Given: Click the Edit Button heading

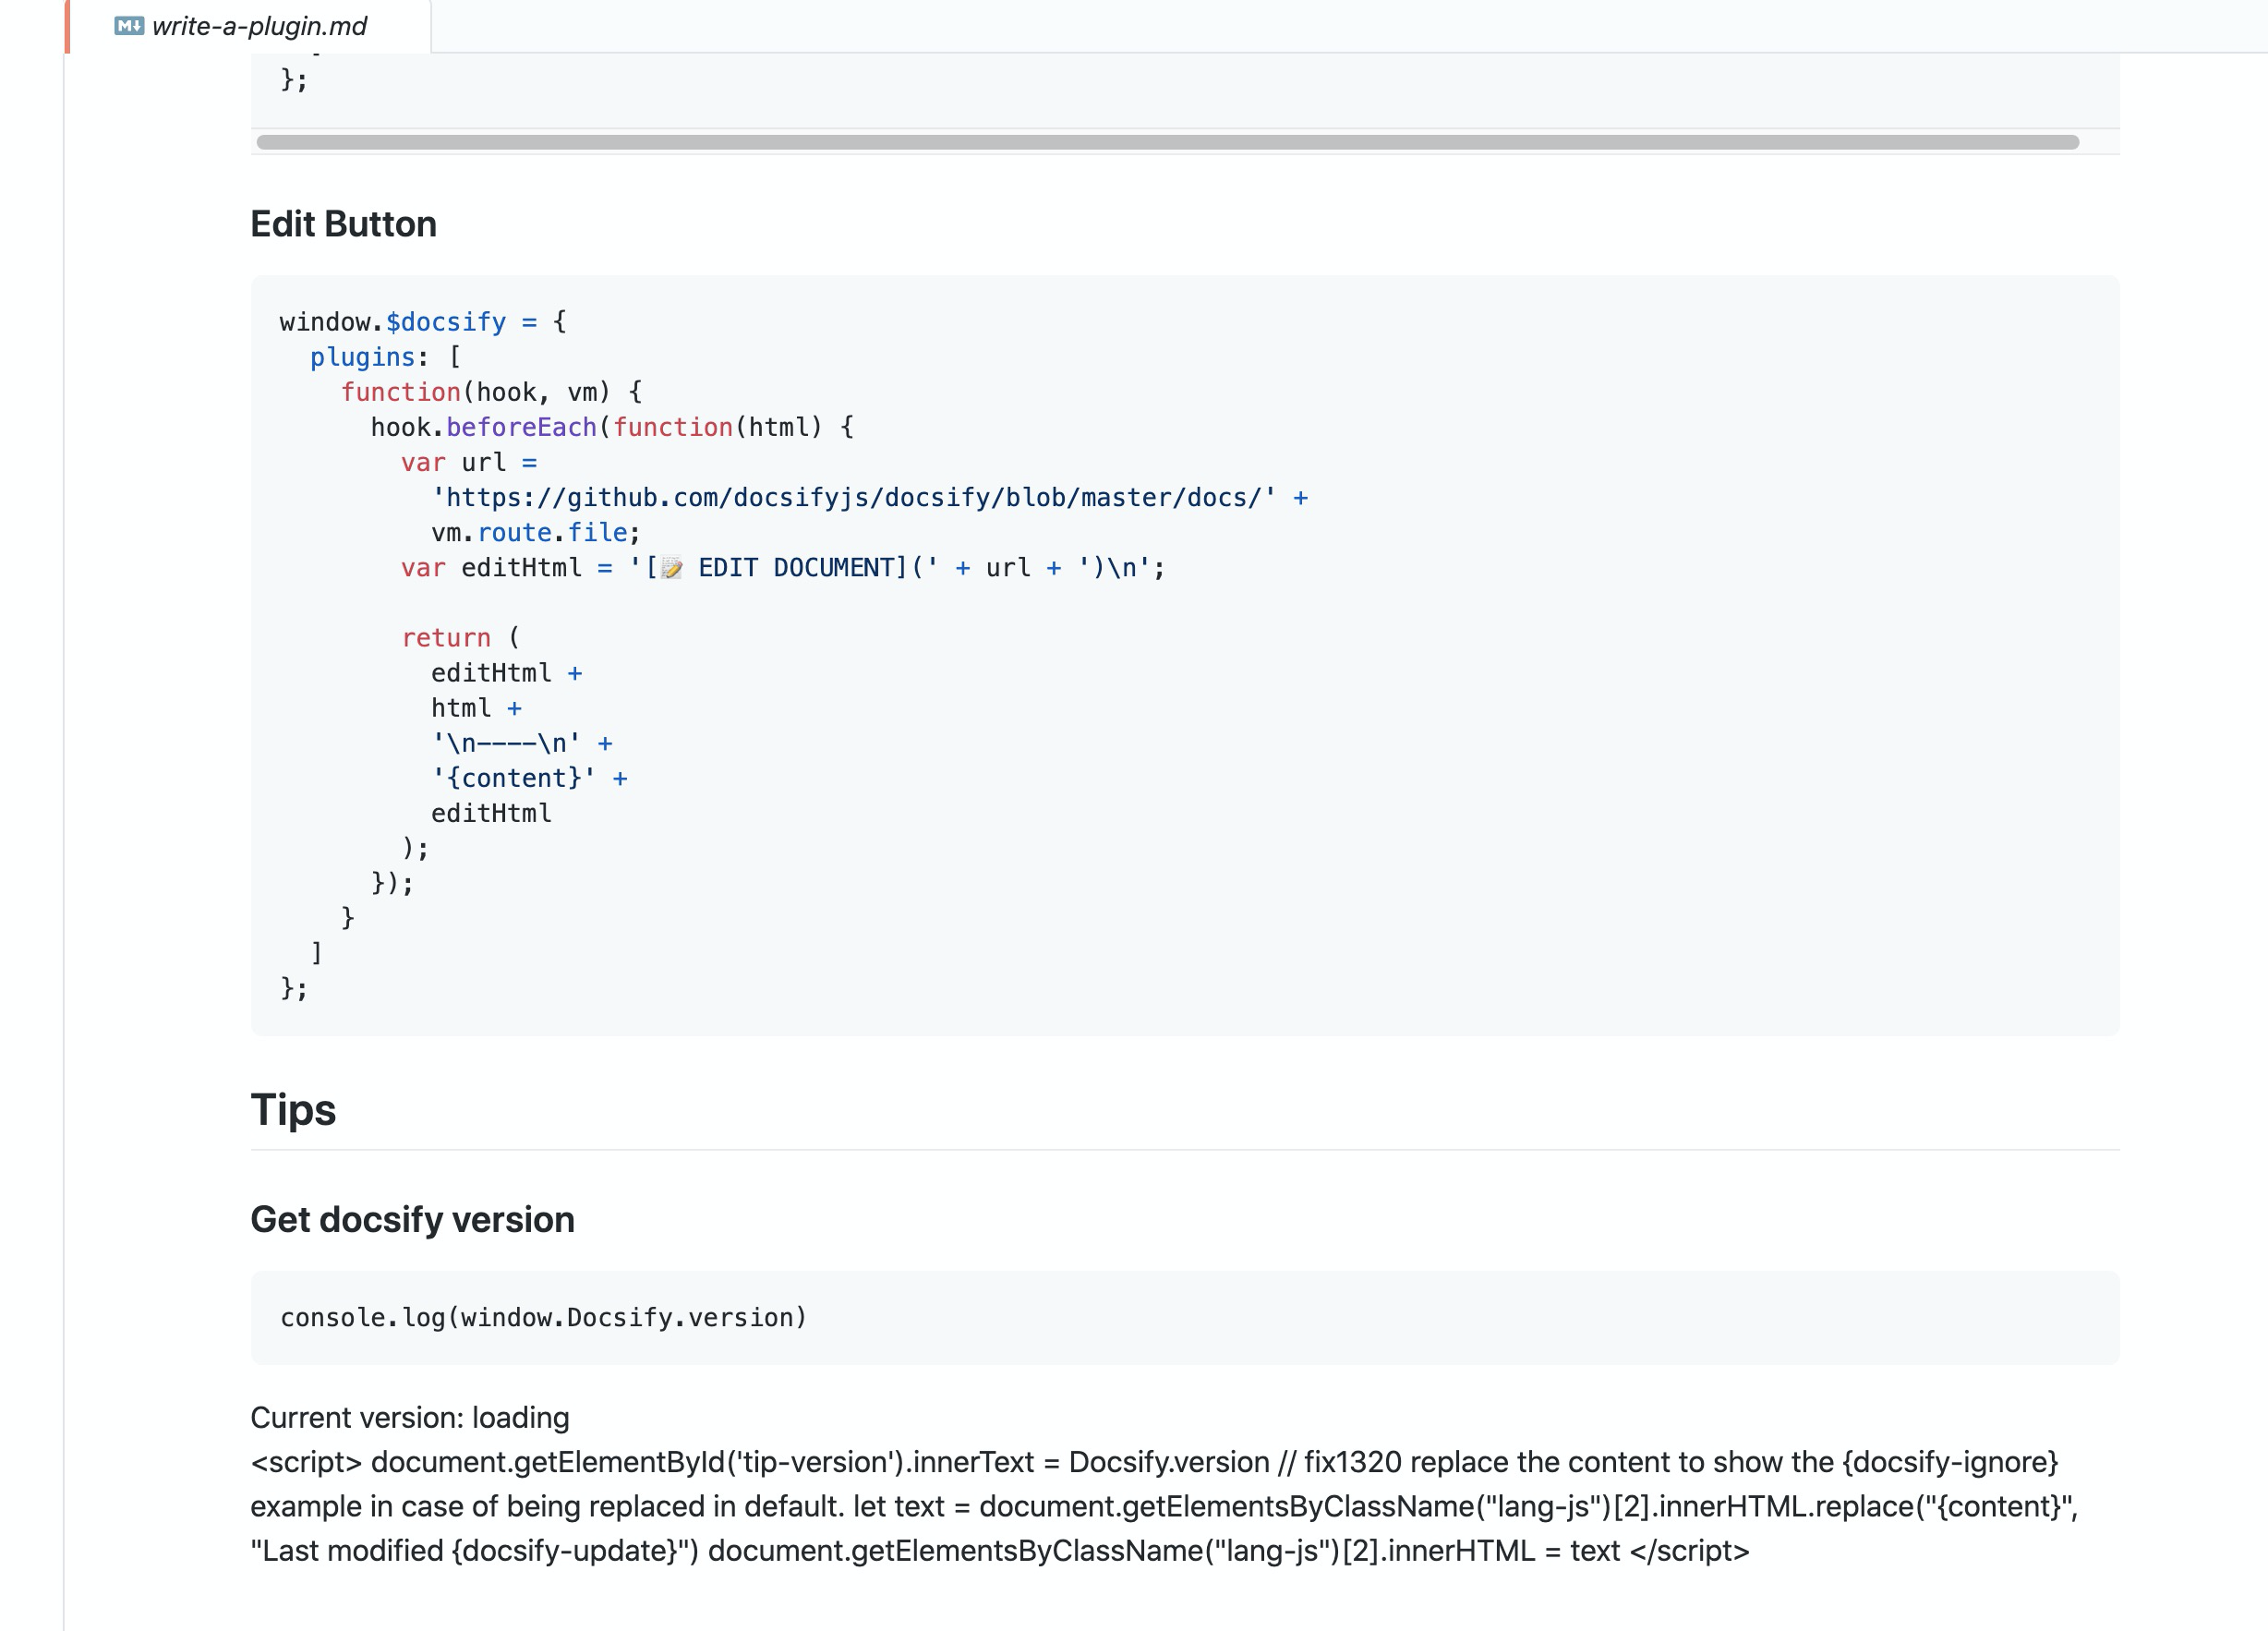Looking at the screenshot, I should pyautogui.click(x=343, y=224).
